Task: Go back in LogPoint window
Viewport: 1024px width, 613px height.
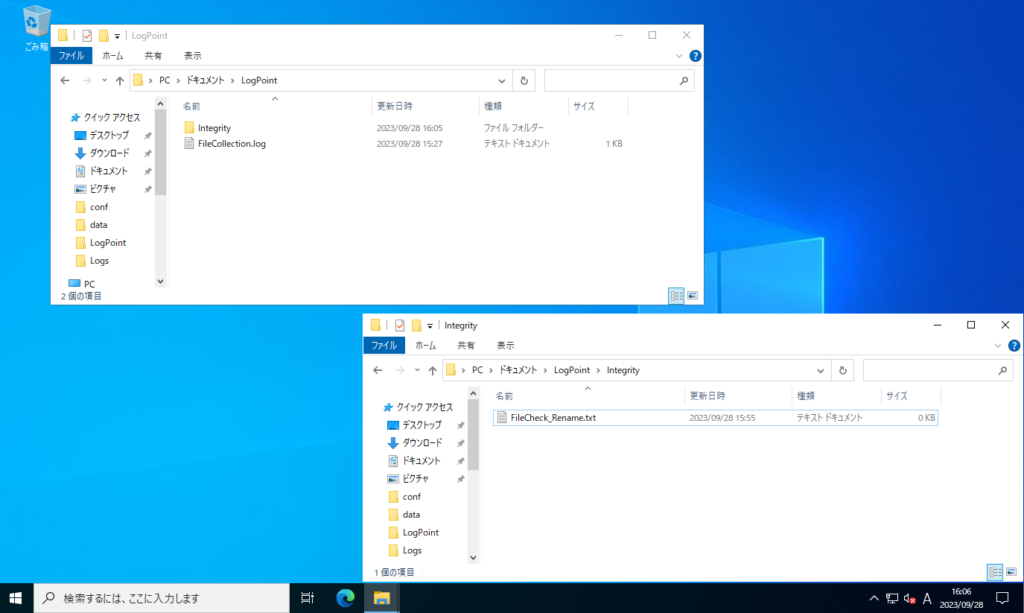Action: click(65, 80)
